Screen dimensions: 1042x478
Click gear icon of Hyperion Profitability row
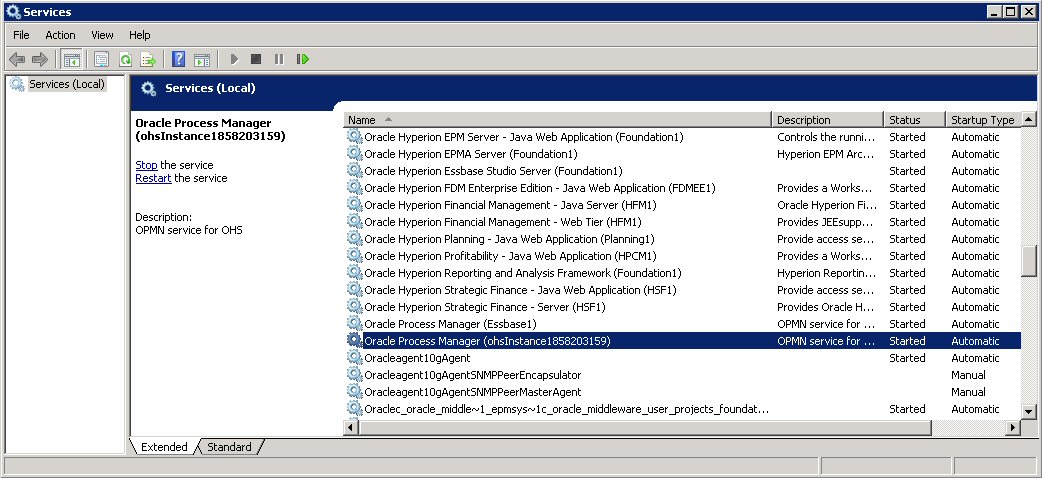pyautogui.click(x=355, y=256)
